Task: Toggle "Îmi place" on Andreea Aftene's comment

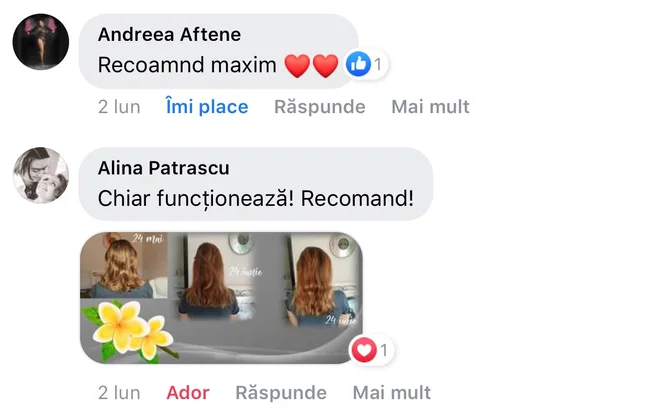Action: (x=207, y=107)
